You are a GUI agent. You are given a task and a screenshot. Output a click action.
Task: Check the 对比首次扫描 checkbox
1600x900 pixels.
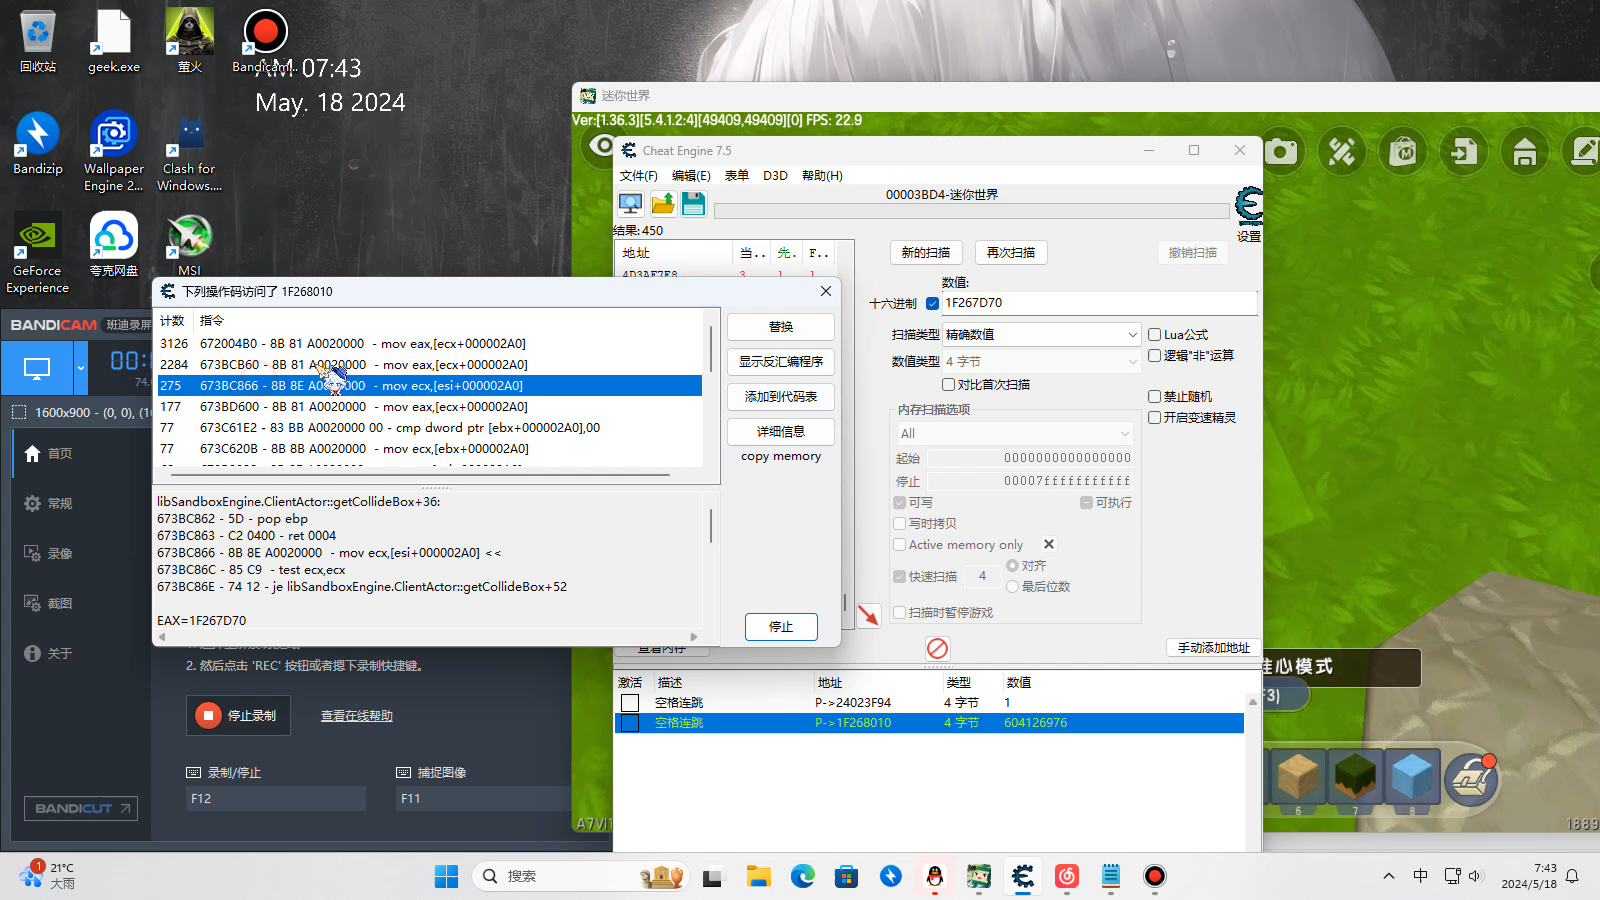click(x=948, y=385)
